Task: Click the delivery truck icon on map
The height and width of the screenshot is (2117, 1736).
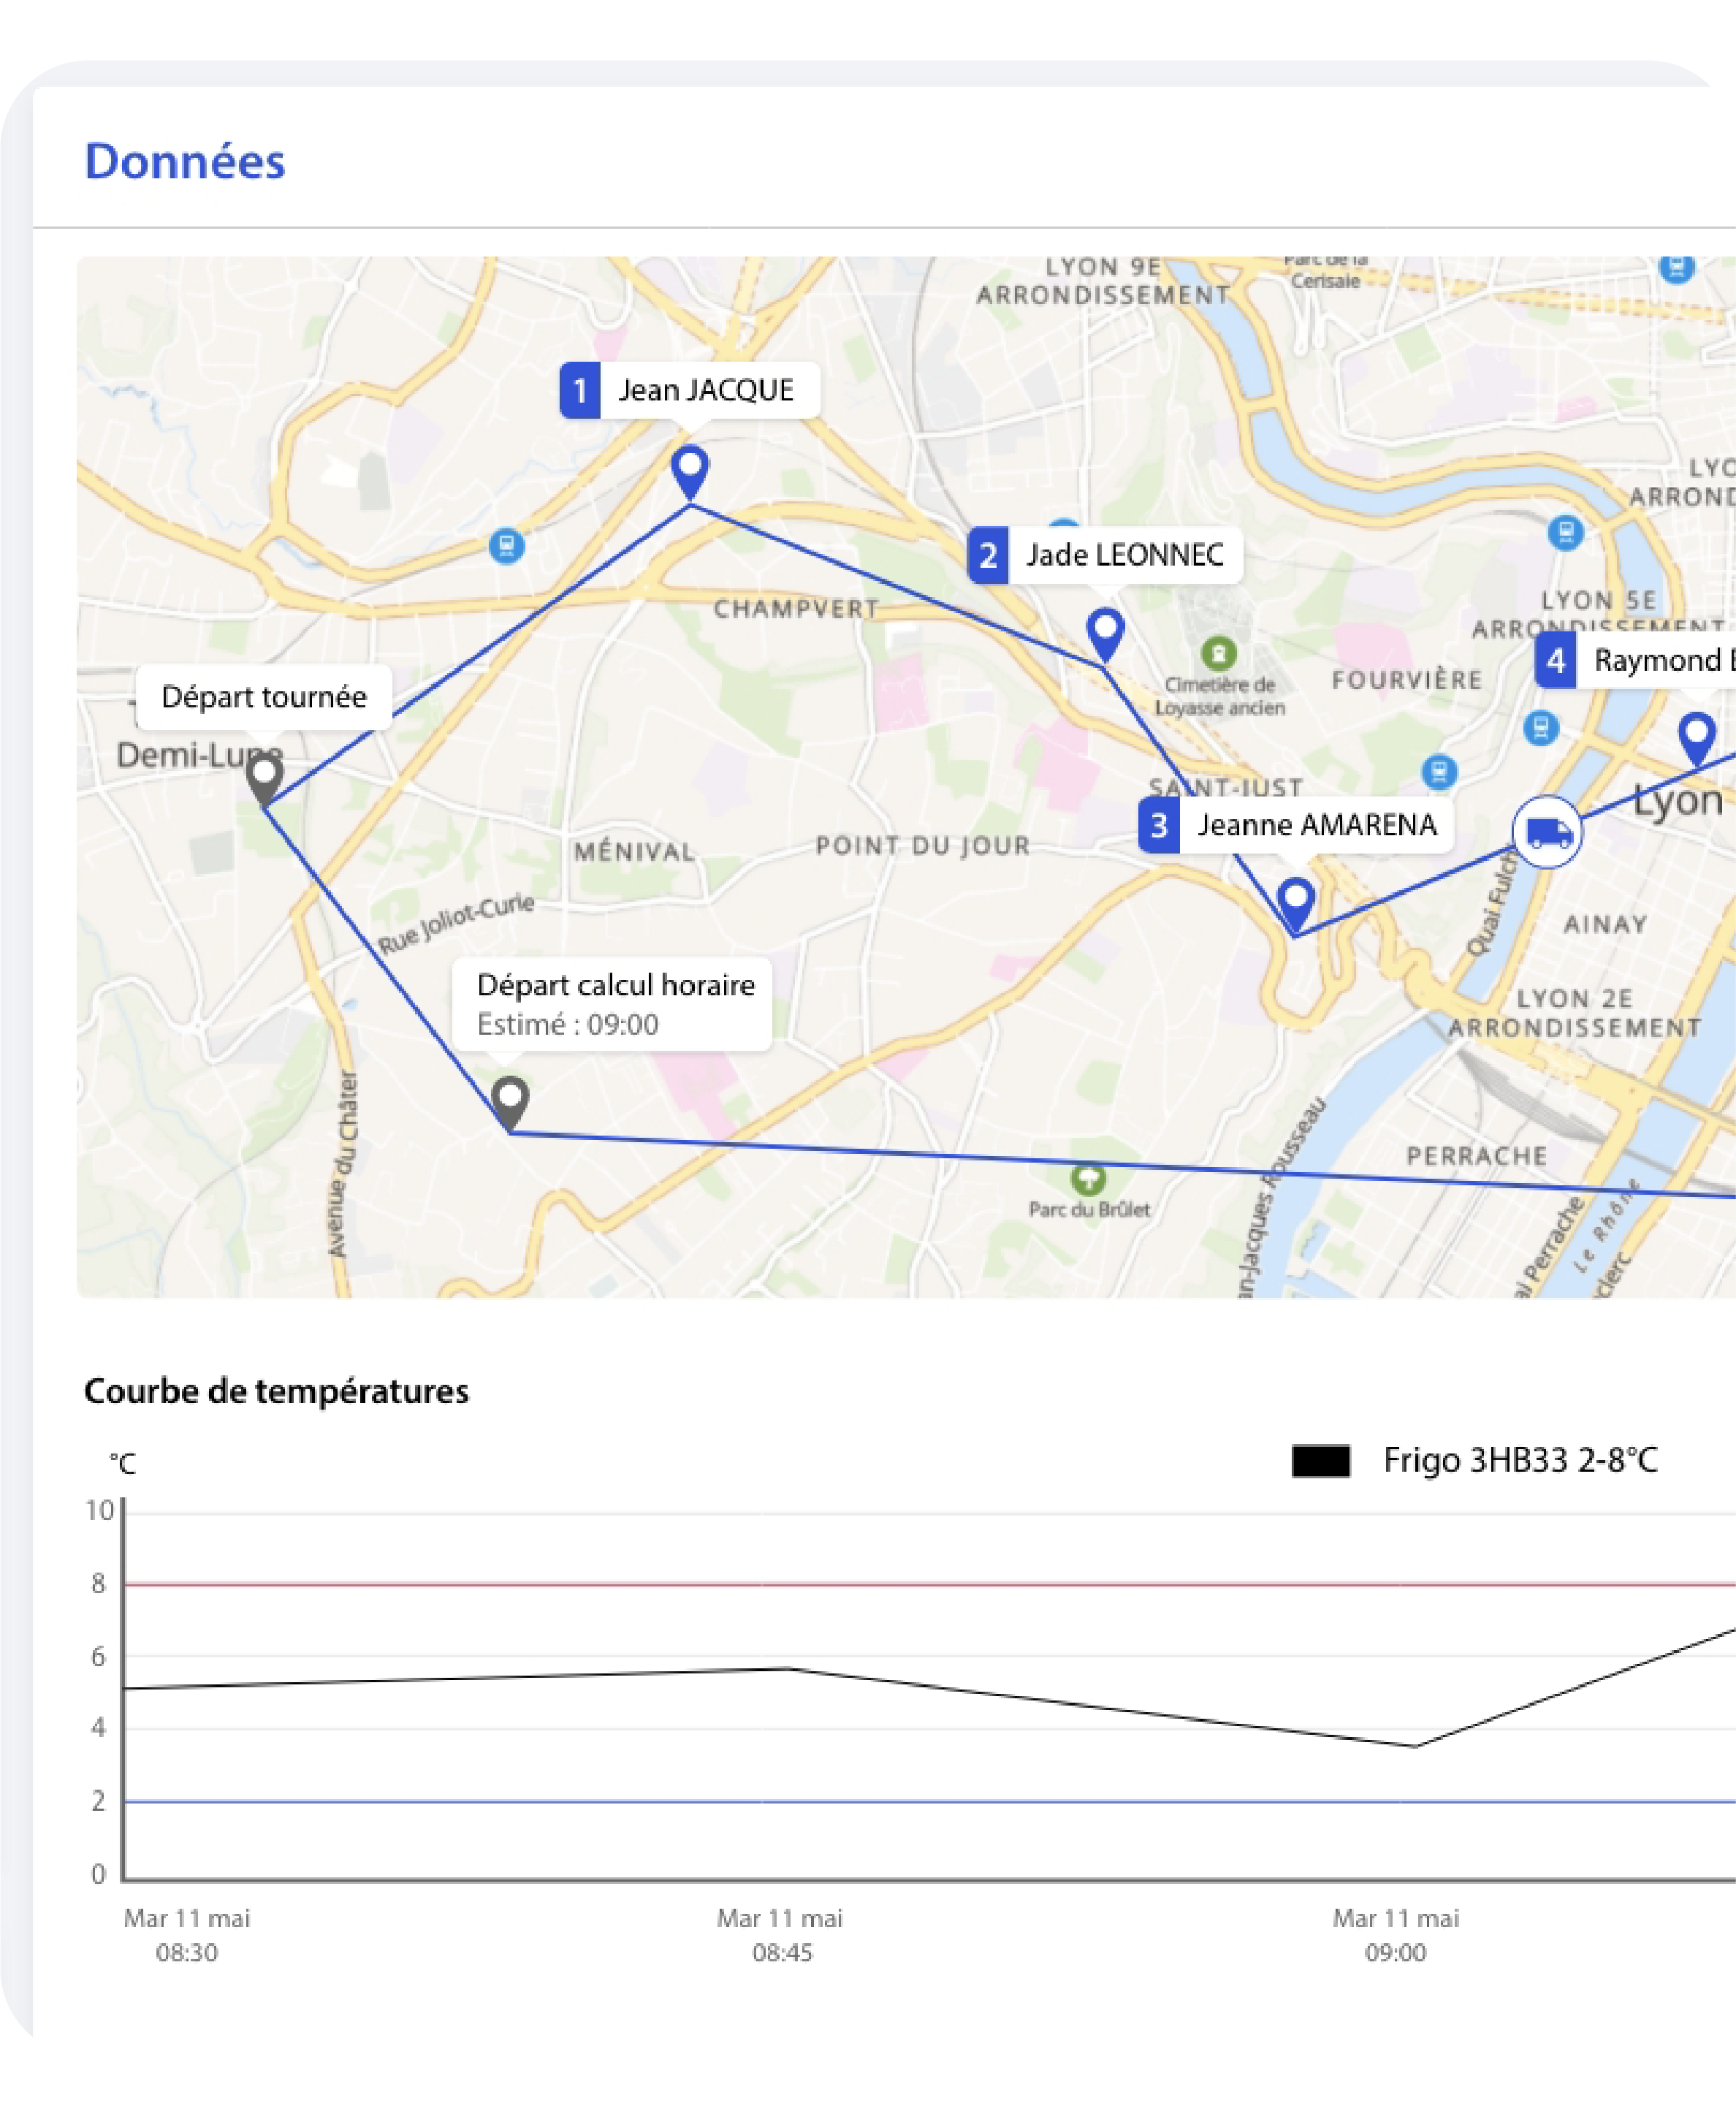Action: coord(1547,832)
